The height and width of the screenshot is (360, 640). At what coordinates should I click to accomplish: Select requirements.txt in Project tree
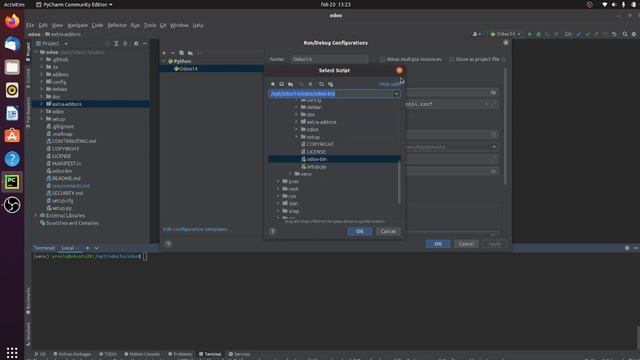click(x=70, y=186)
